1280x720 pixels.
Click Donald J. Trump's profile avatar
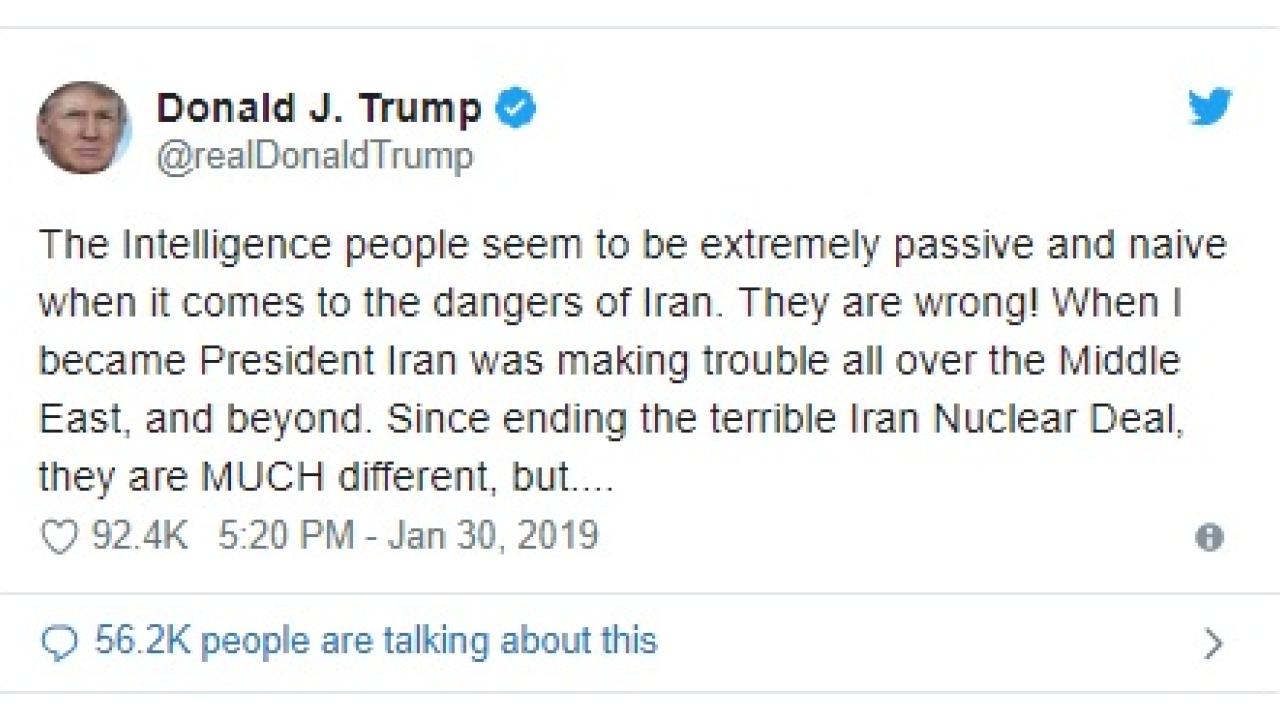point(84,128)
